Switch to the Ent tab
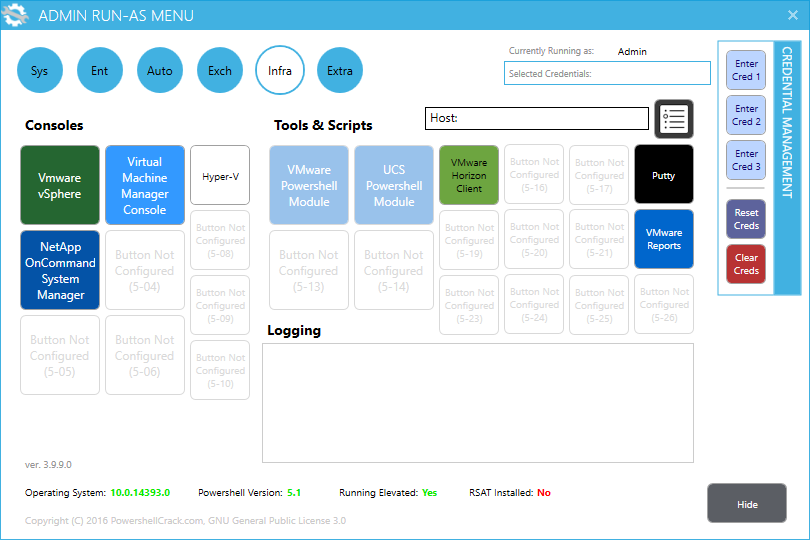Viewport: 810px width, 540px height. pos(100,70)
